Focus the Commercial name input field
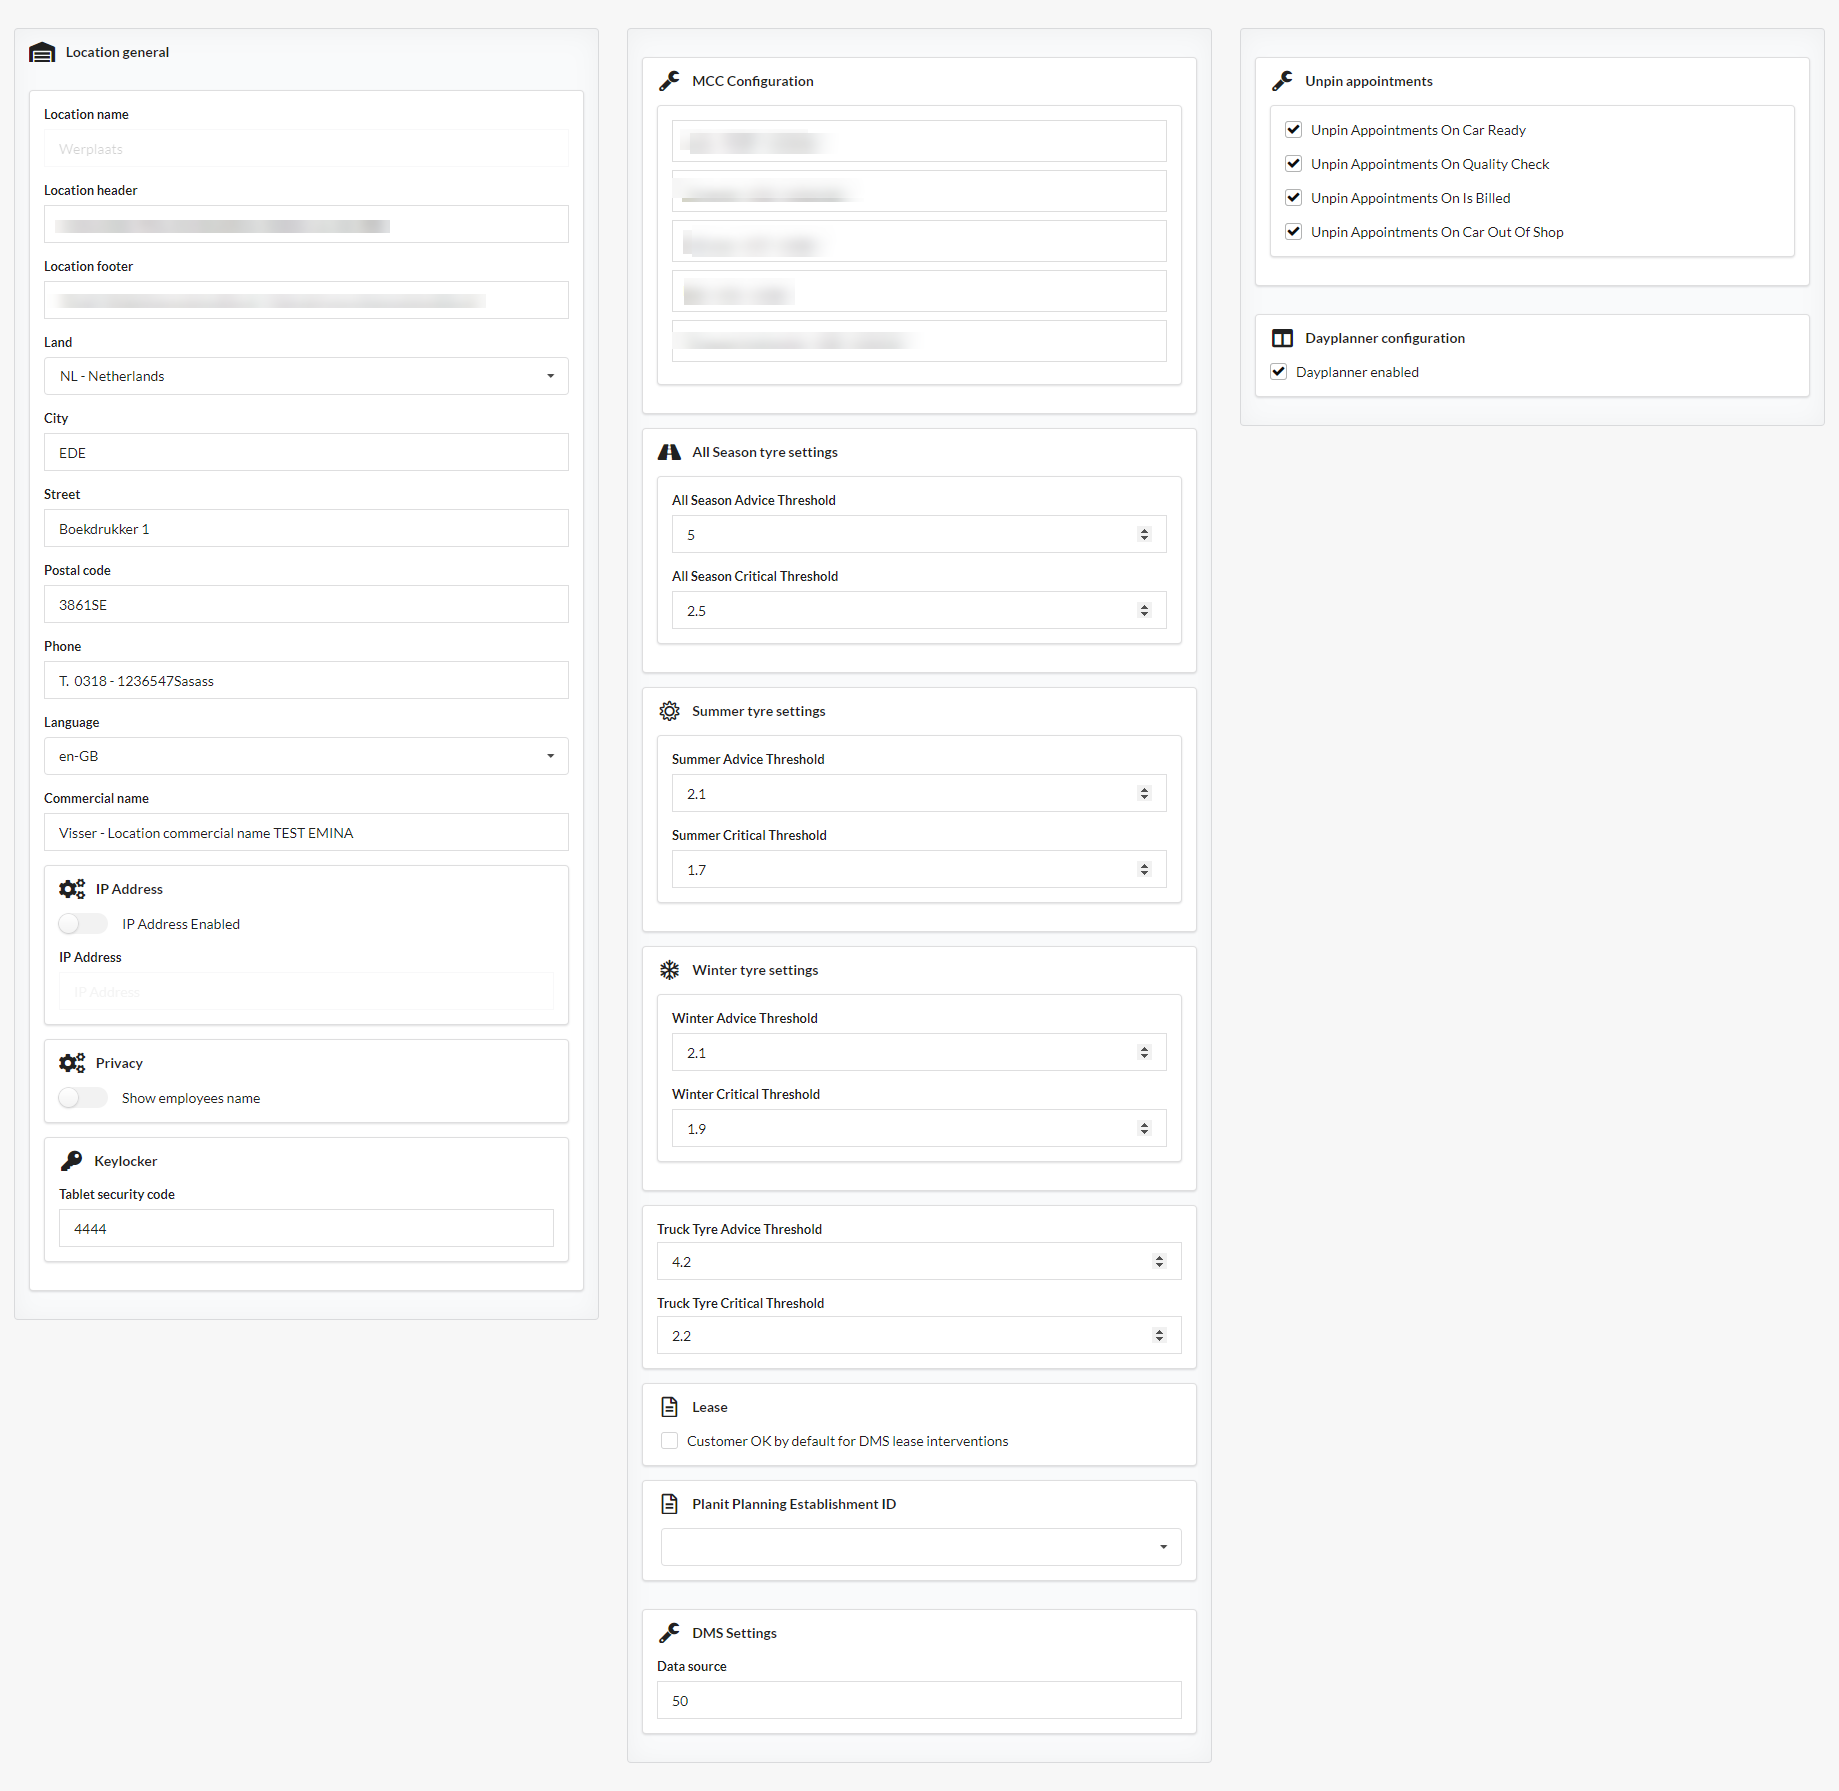The width and height of the screenshot is (1839, 1791). [306, 832]
